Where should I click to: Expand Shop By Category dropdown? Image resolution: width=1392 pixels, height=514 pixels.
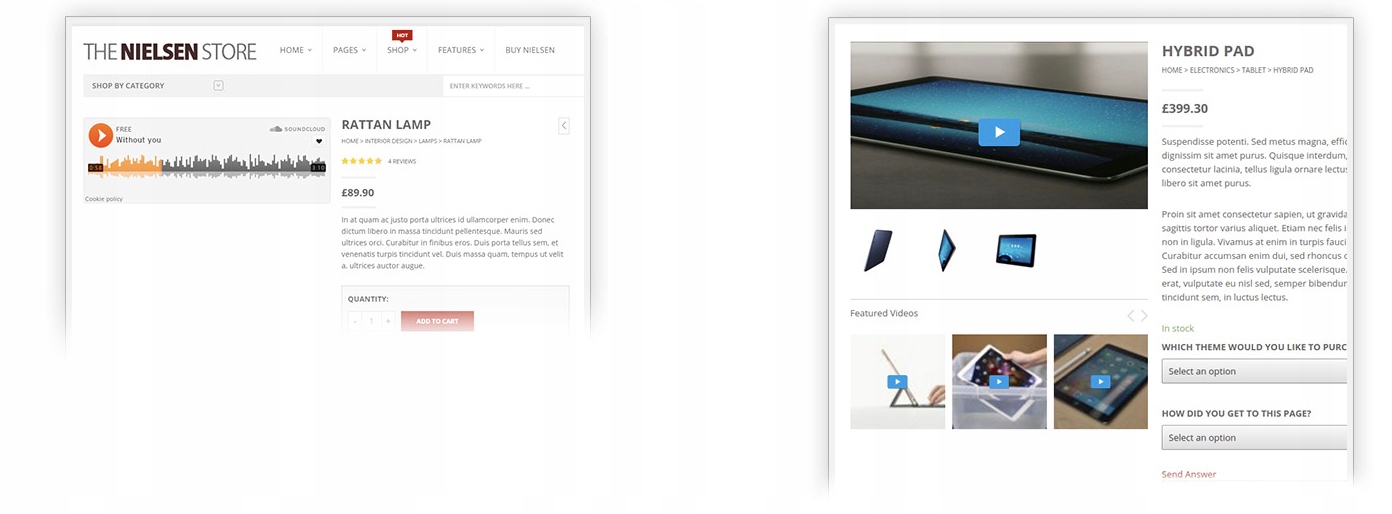(218, 86)
